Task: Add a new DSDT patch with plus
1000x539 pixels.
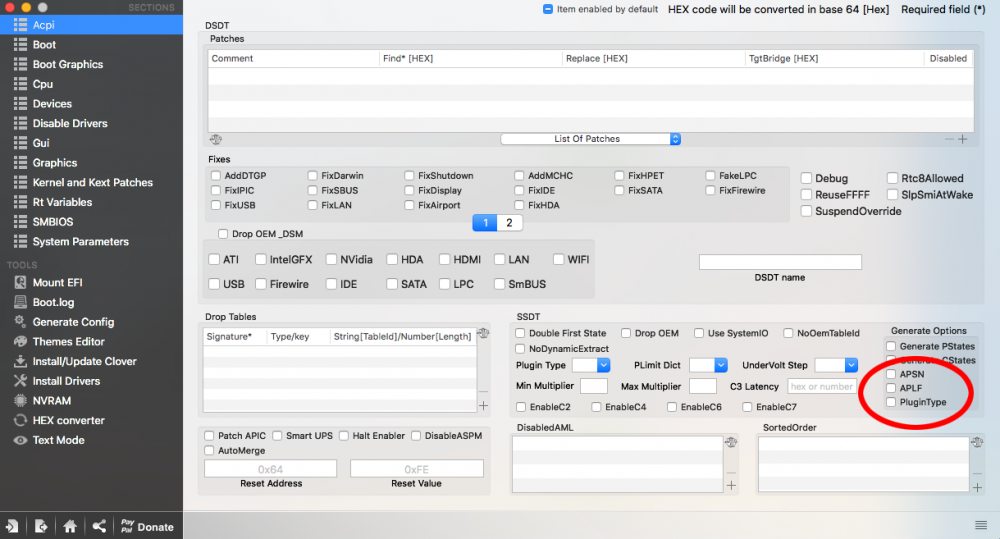Action: coord(962,139)
